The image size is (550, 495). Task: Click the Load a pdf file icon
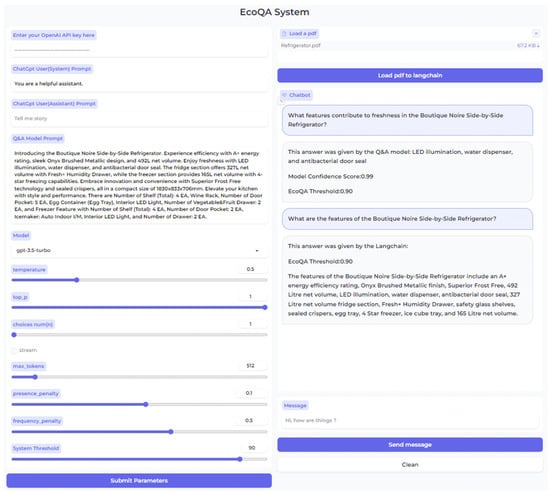(284, 34)
